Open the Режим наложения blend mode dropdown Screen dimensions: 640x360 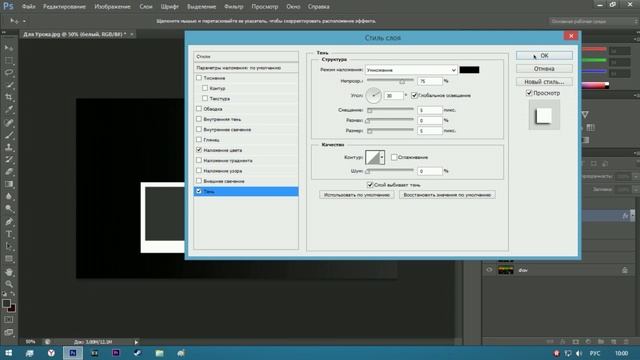[x=411, y=70]
